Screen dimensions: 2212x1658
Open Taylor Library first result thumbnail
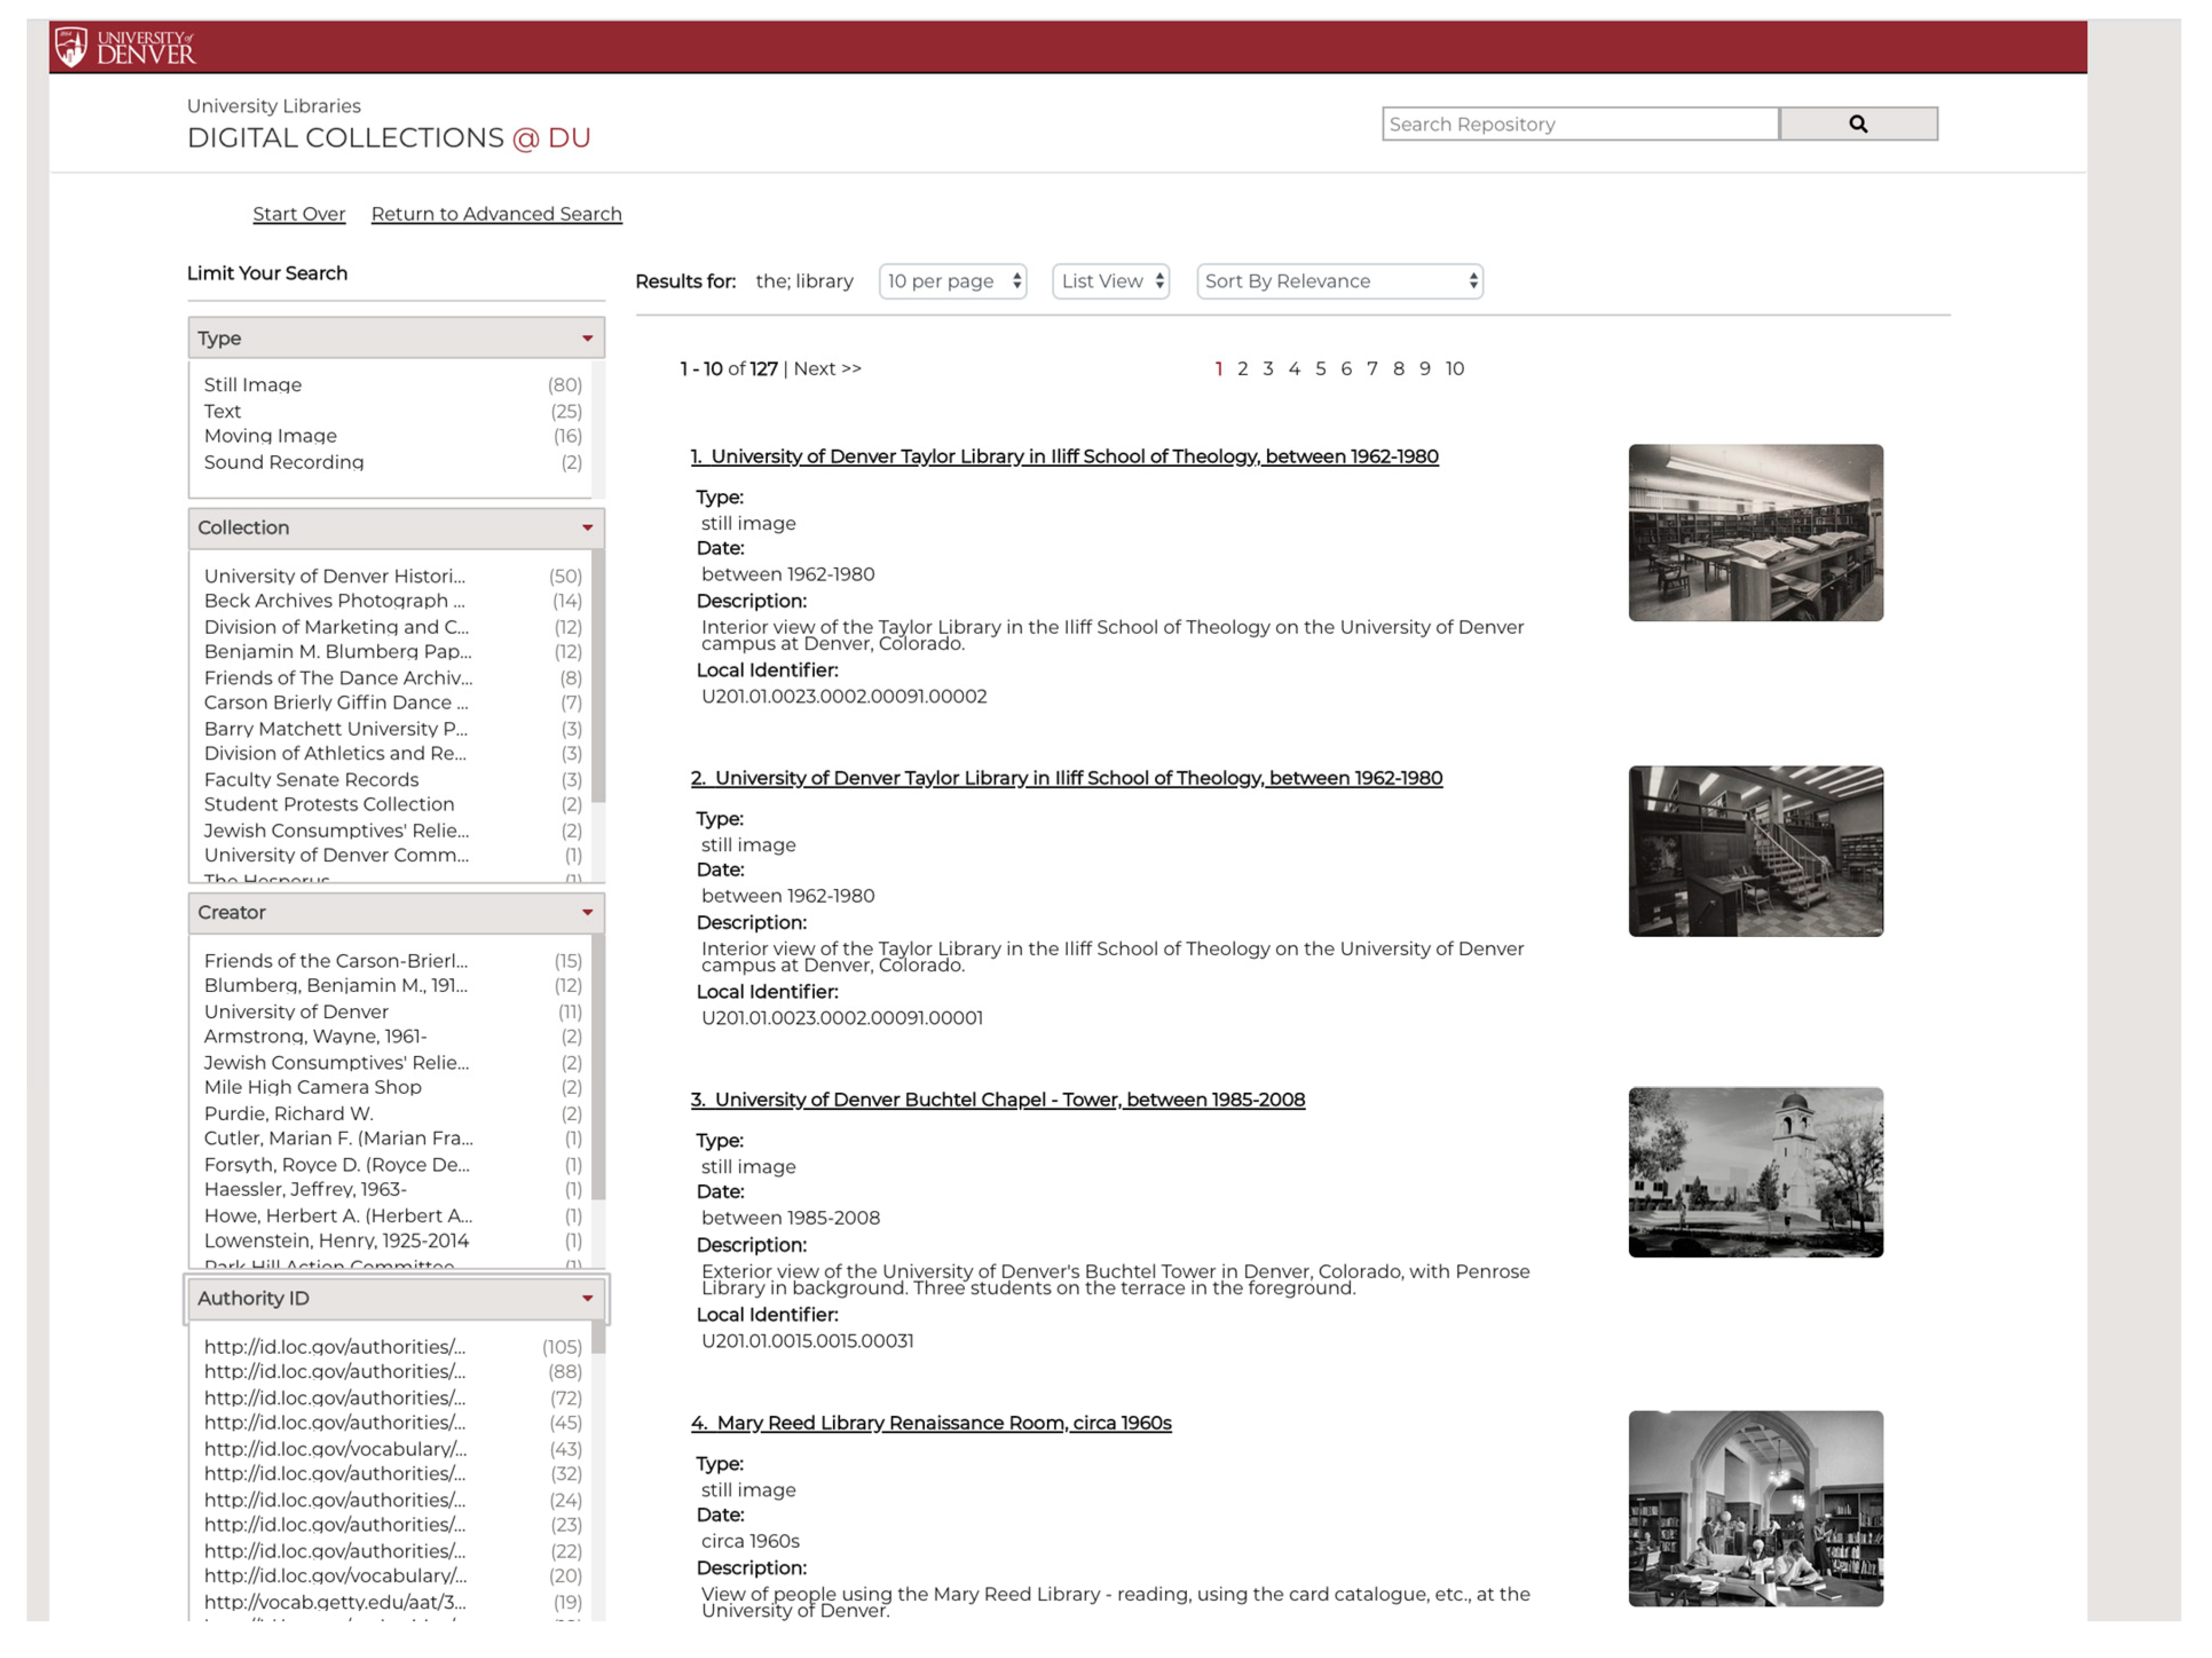coord(1755,533)
